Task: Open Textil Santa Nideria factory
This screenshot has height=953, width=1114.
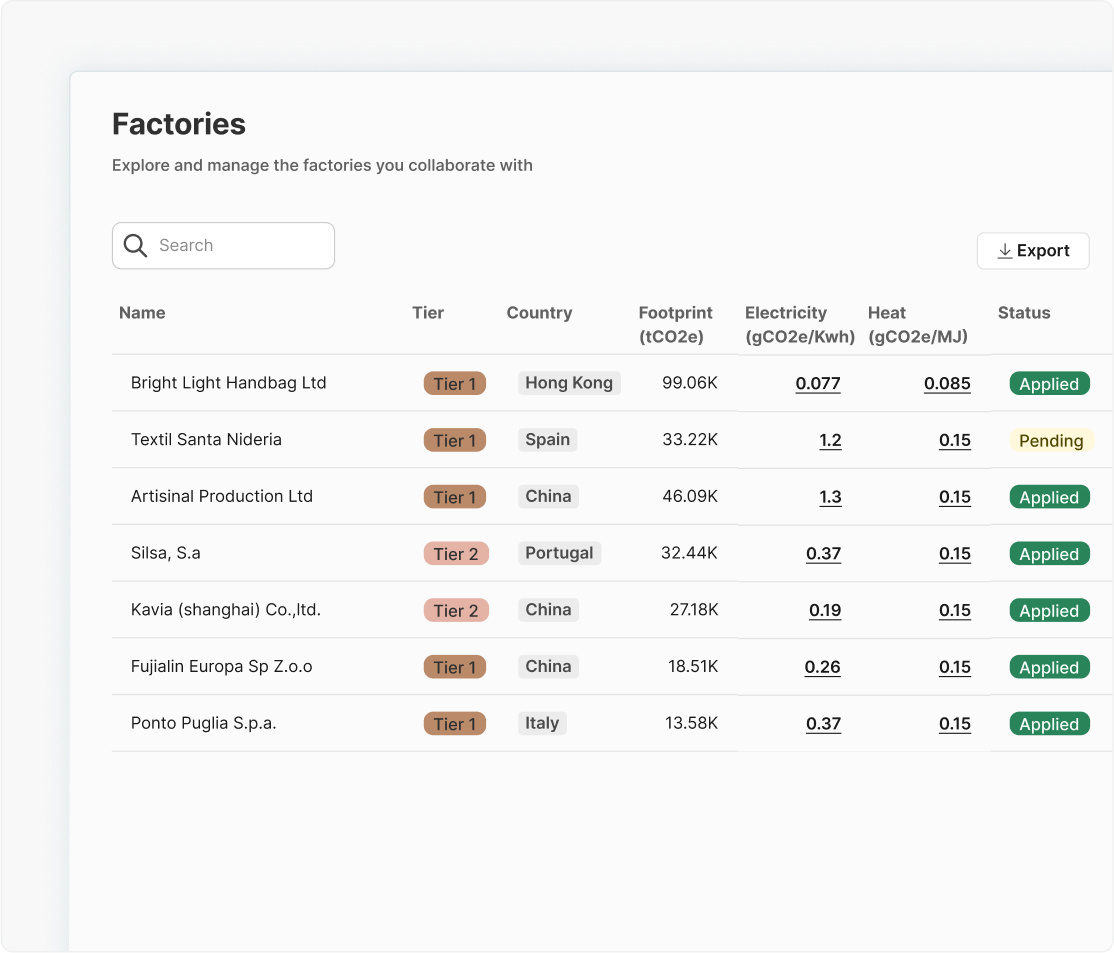Action: [206, 440]
